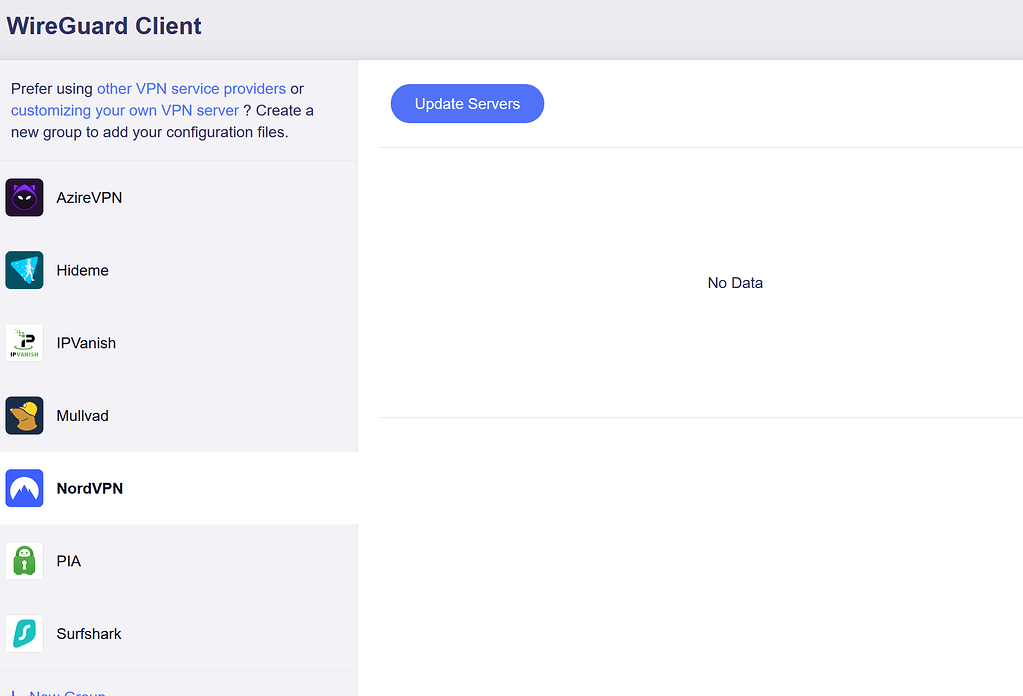Click the PIA green padlock icon
Screen dimensions: 1023x696
24,561
